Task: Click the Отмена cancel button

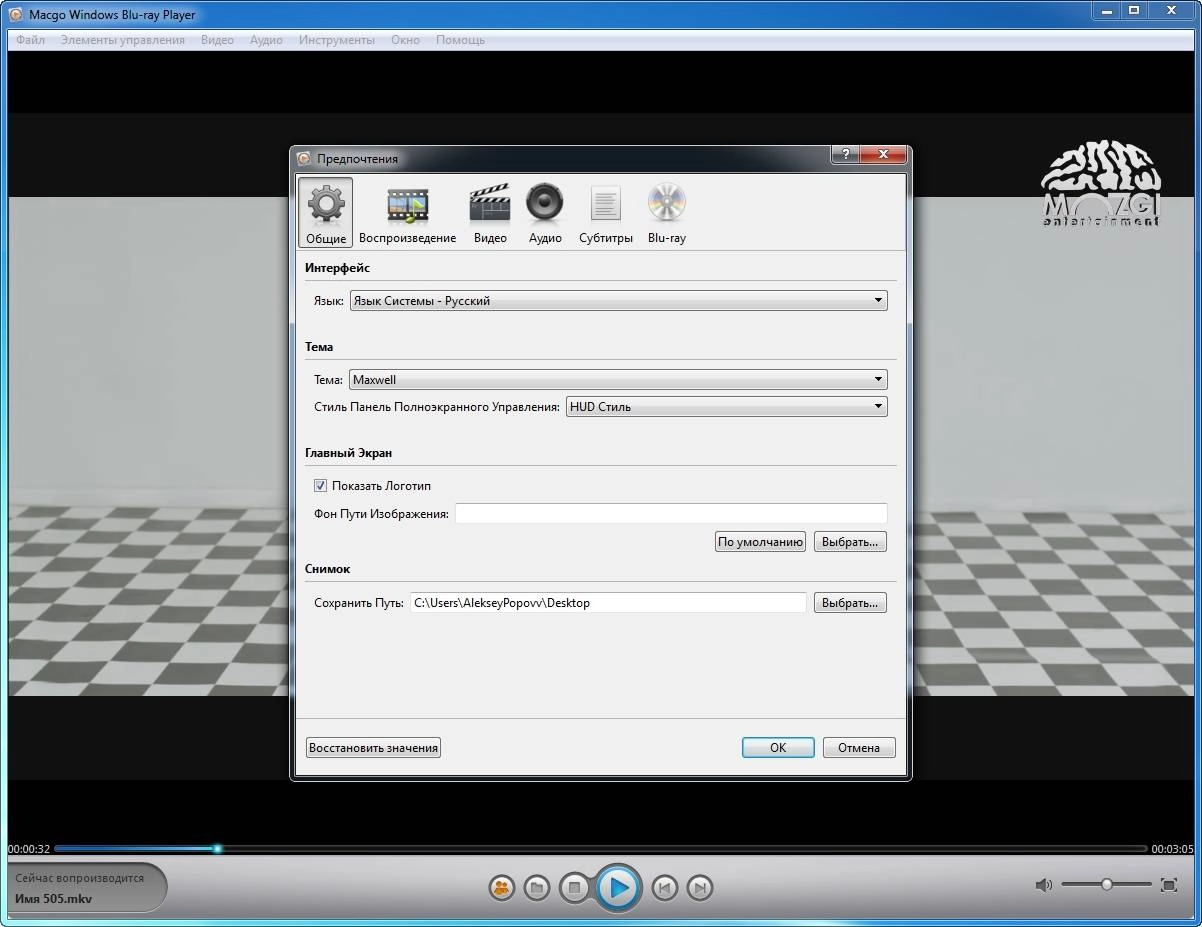Action: (859, 748)
